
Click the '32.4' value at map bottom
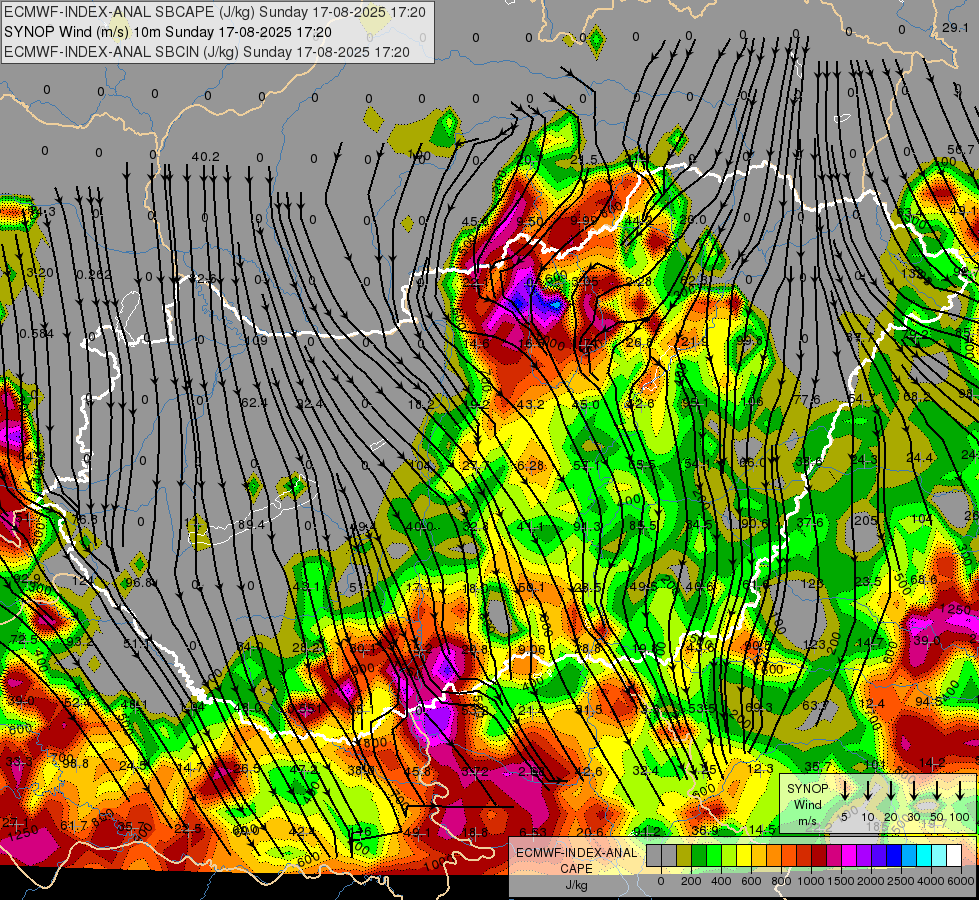pos(646,771)
